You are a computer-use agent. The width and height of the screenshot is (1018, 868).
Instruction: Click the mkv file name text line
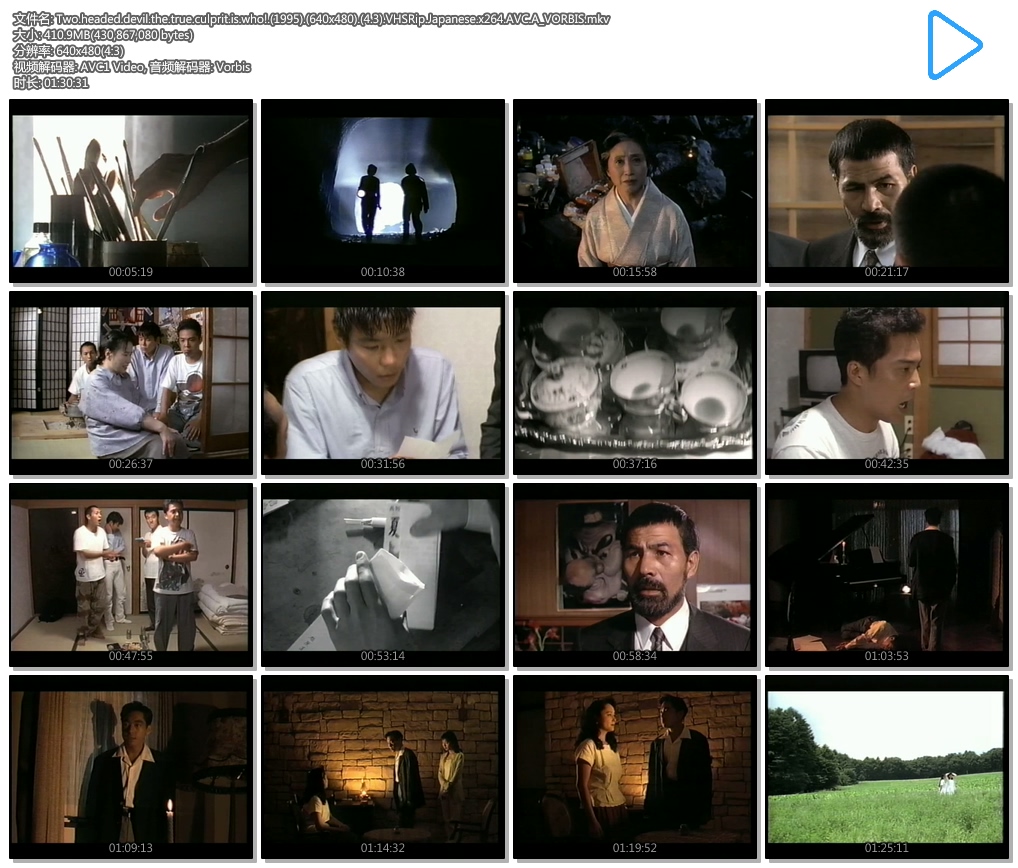[x=310, y=19]
